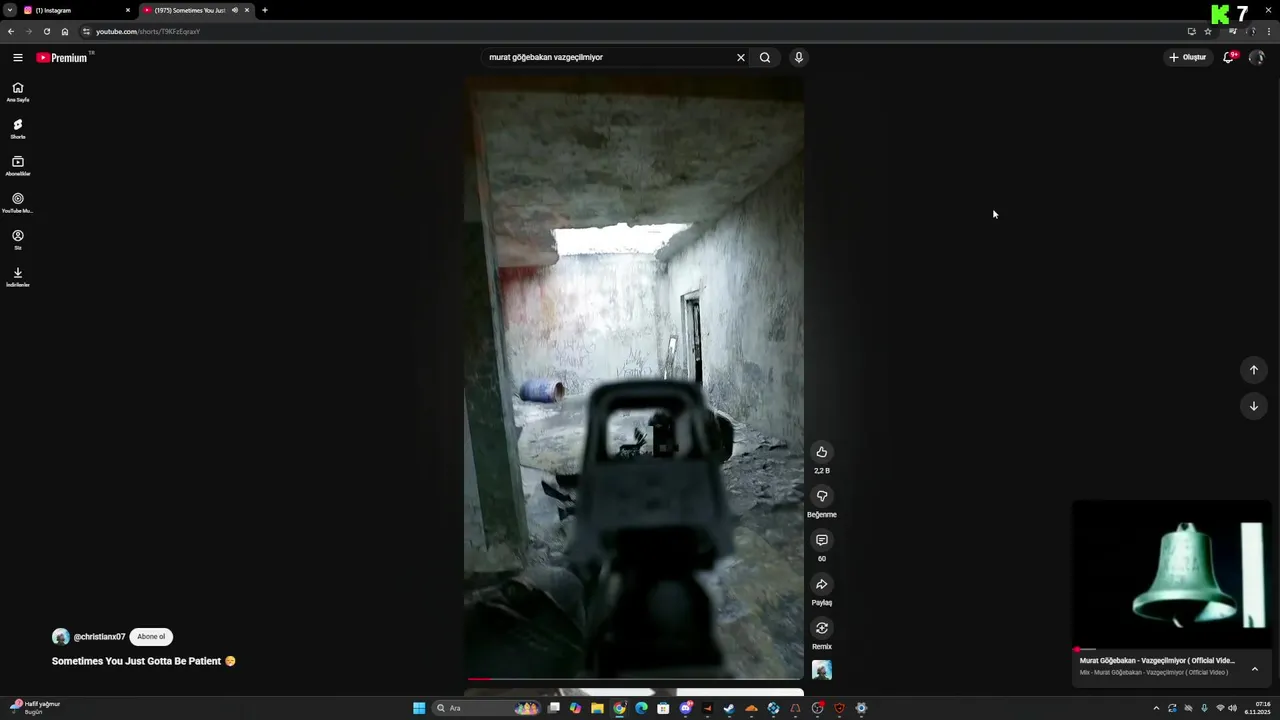View site information for youtube.com
The width and height of the screenshot is (1280, 720).
pos(86,31)
